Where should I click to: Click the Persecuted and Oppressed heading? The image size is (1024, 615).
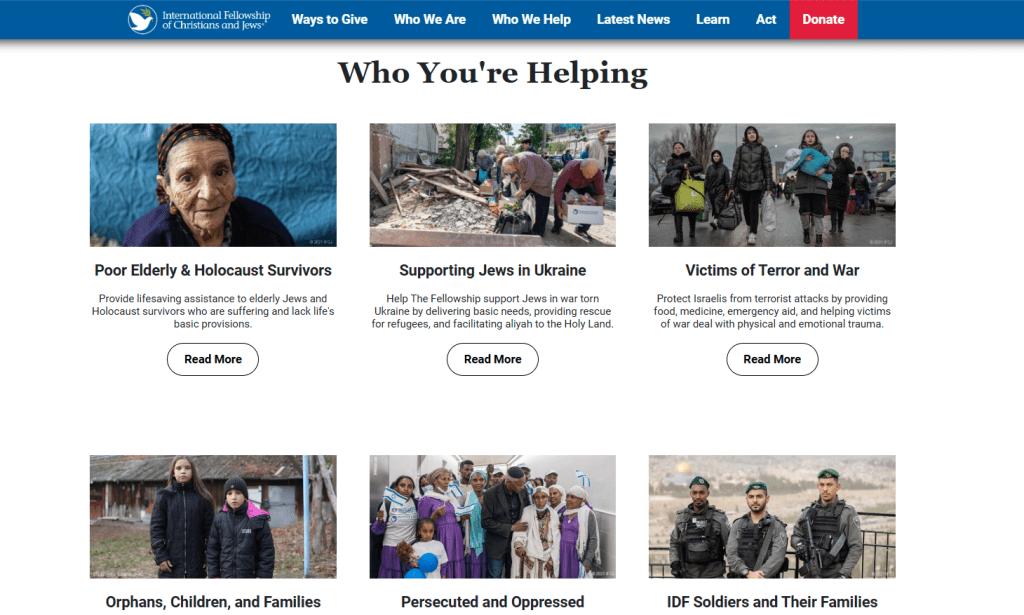[492, 602]
